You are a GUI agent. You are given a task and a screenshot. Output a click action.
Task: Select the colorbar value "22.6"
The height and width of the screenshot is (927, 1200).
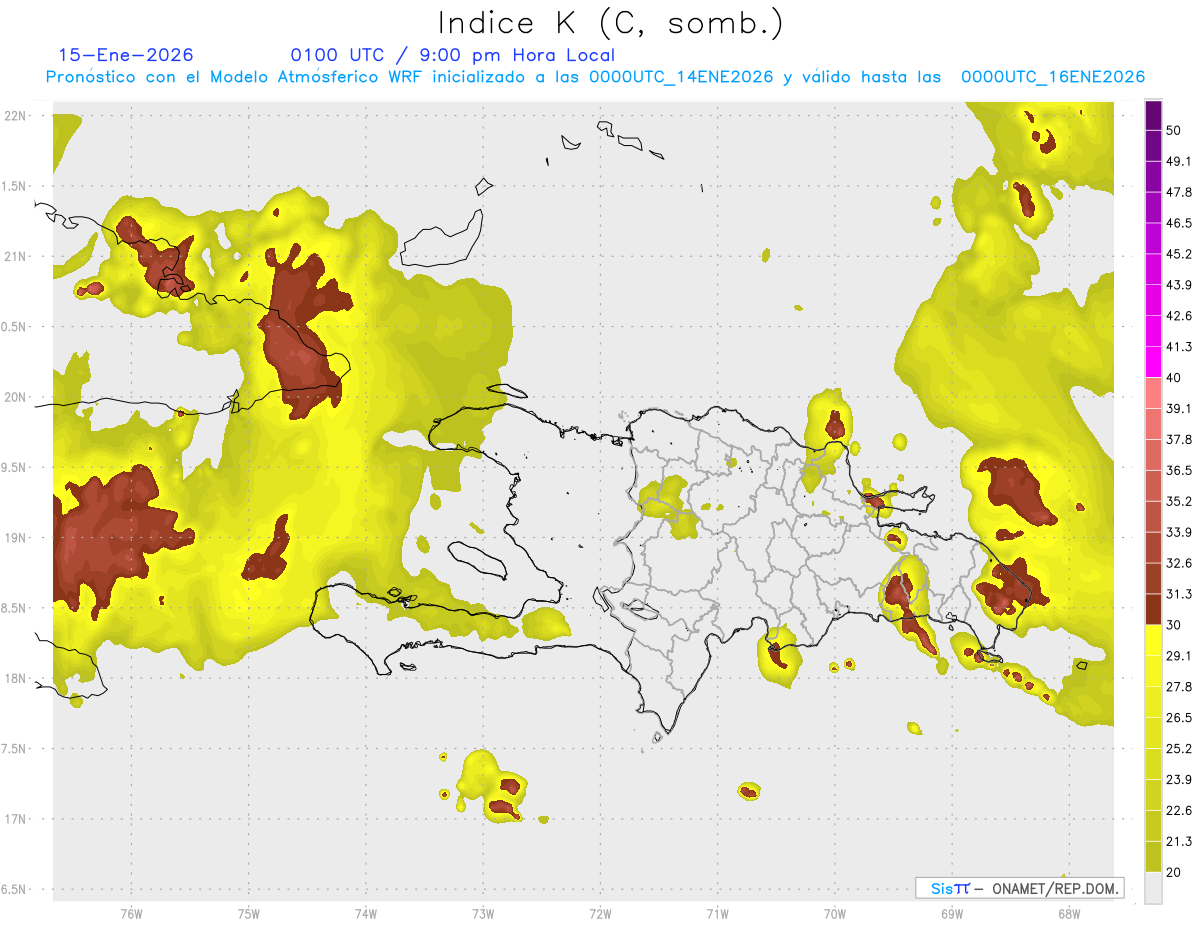pos(1179,811)
